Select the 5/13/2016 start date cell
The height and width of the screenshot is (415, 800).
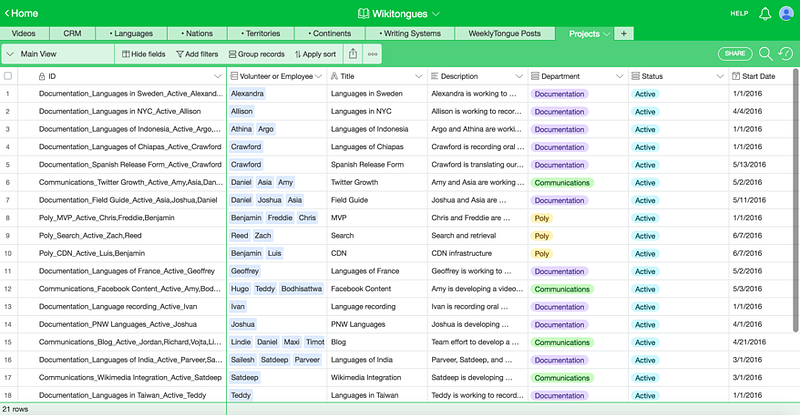(760, 164)
